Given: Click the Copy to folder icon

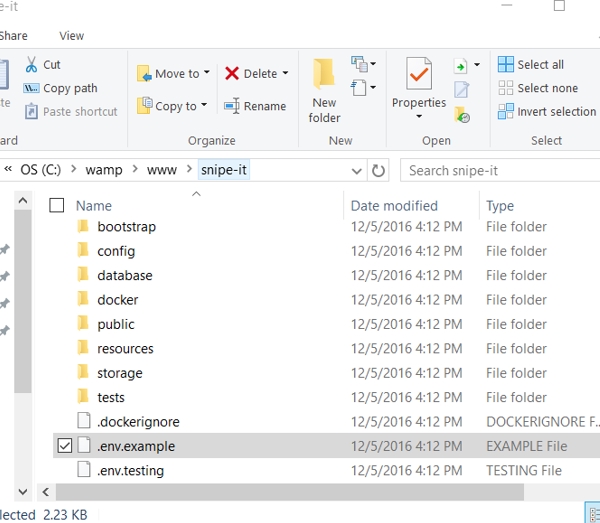Looking at the screenshot, I should [x=145, y=105].
